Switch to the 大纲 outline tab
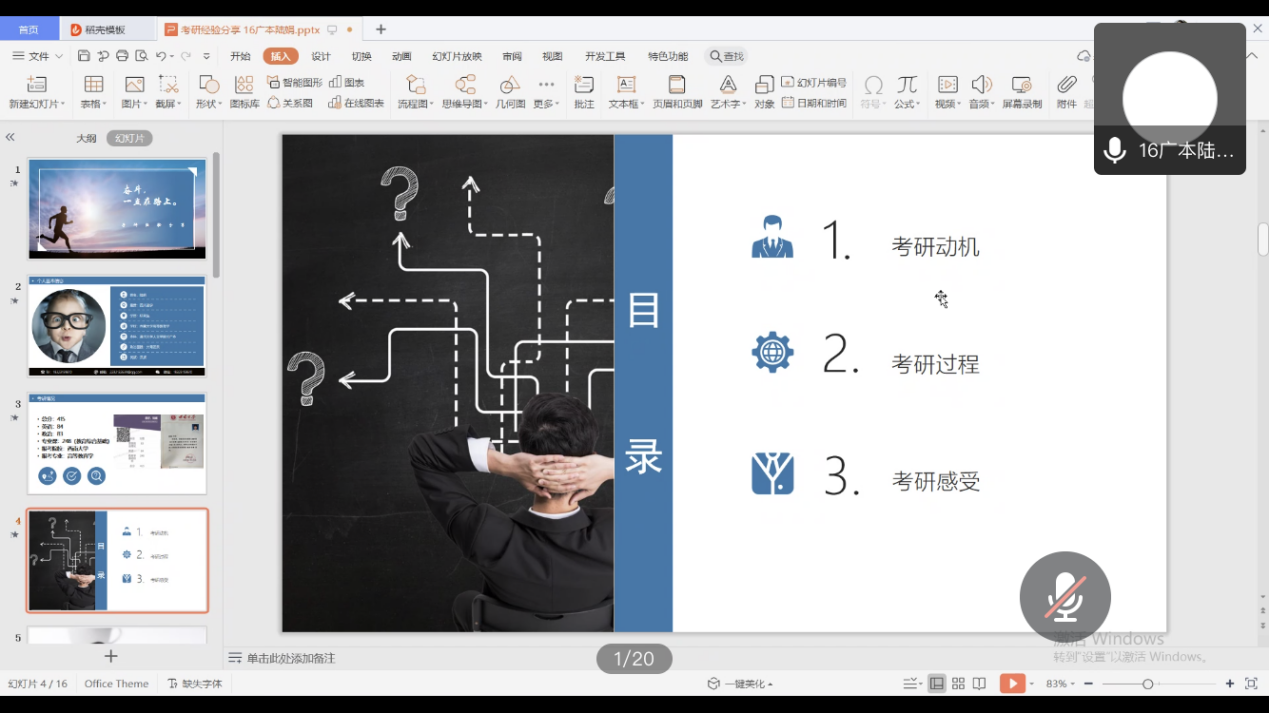 87,138
